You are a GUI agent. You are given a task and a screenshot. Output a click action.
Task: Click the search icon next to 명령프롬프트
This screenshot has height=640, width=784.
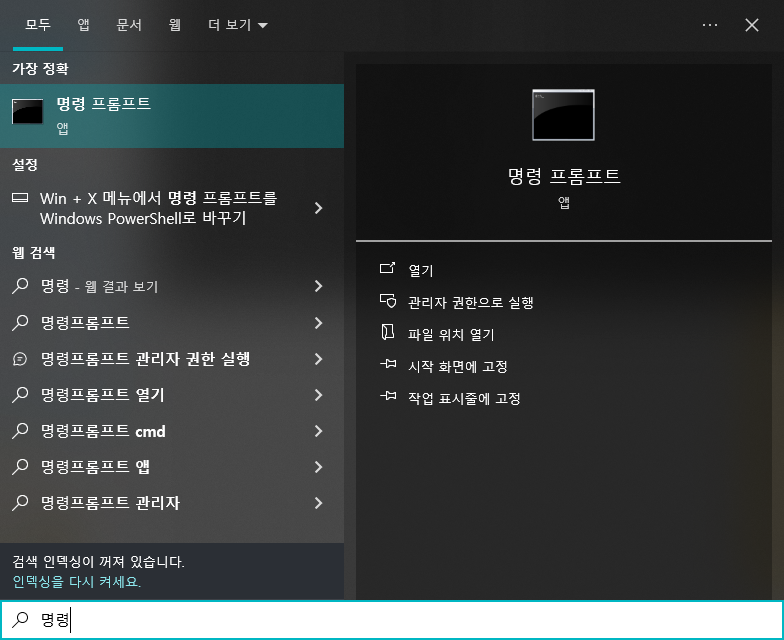point(20,322)
